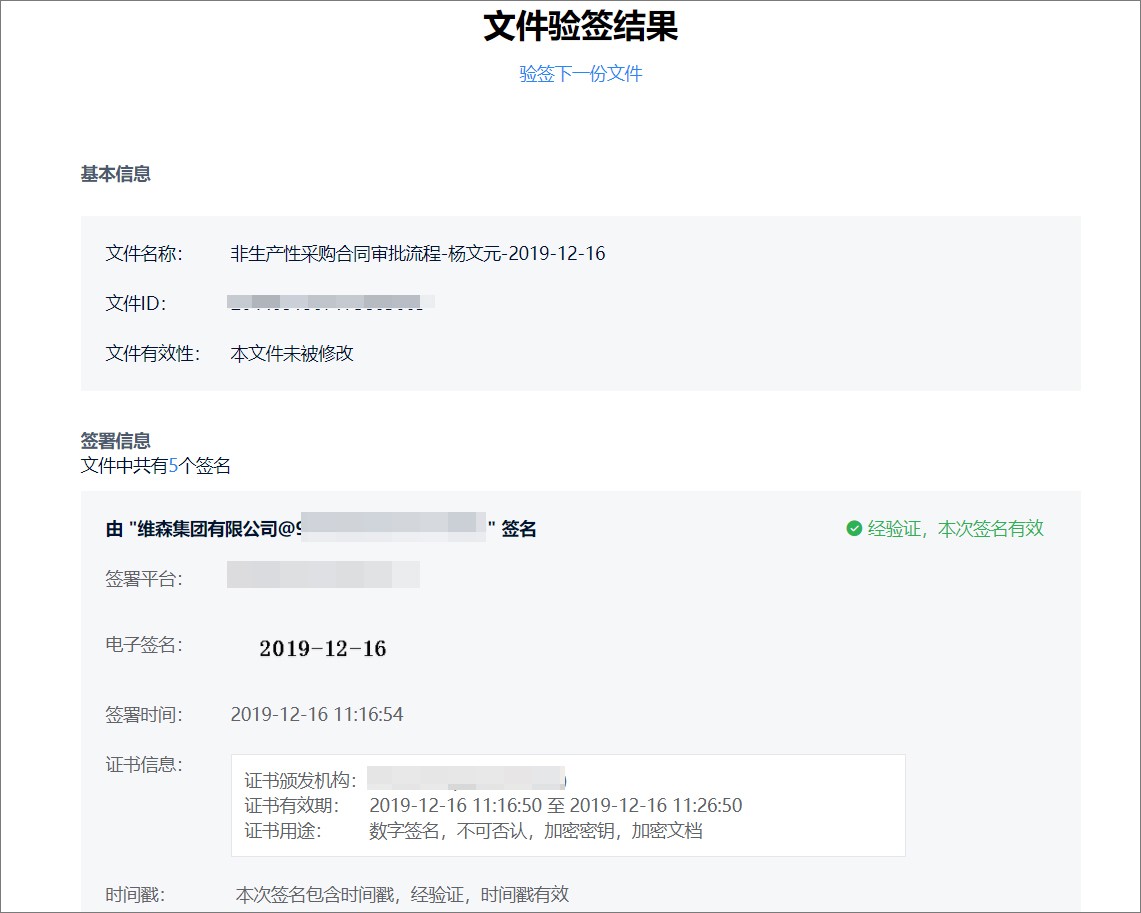Image resolution: width=1141 pixels, height=913 pixels.
Task: Click the 签署平台 label
Action: click(x=144, y=579)
